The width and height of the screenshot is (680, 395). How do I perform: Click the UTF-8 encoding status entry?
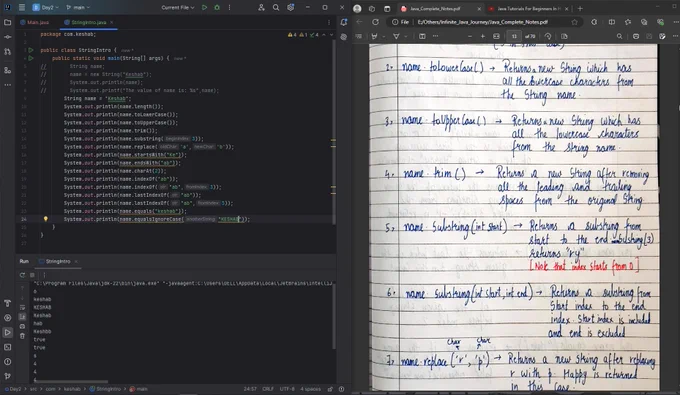287,389
